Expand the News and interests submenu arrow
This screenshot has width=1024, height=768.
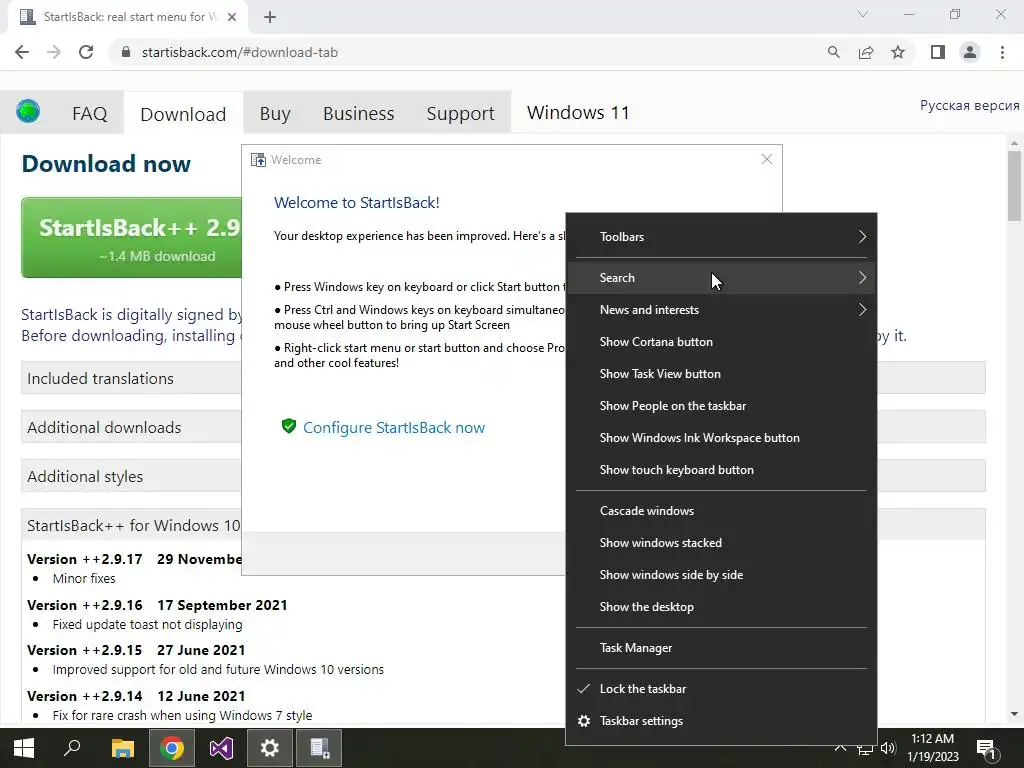[862, 310]
